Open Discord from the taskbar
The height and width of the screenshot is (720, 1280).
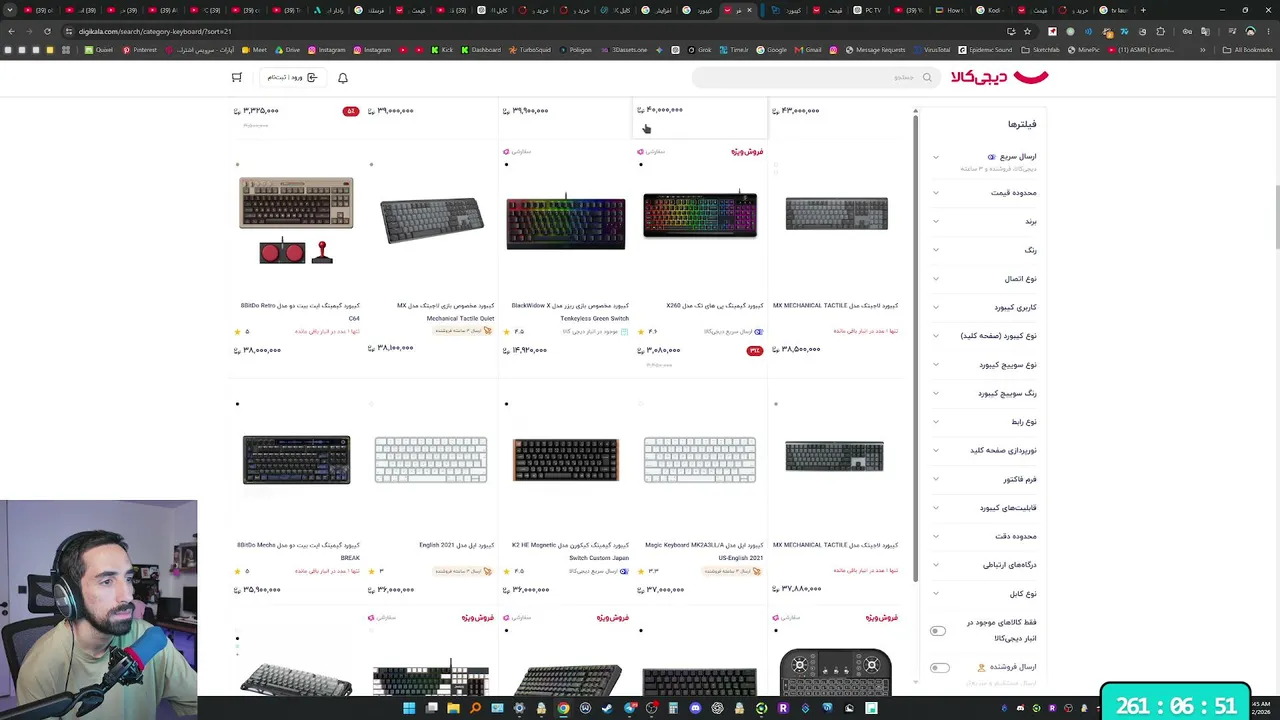[x=695, y=709]
